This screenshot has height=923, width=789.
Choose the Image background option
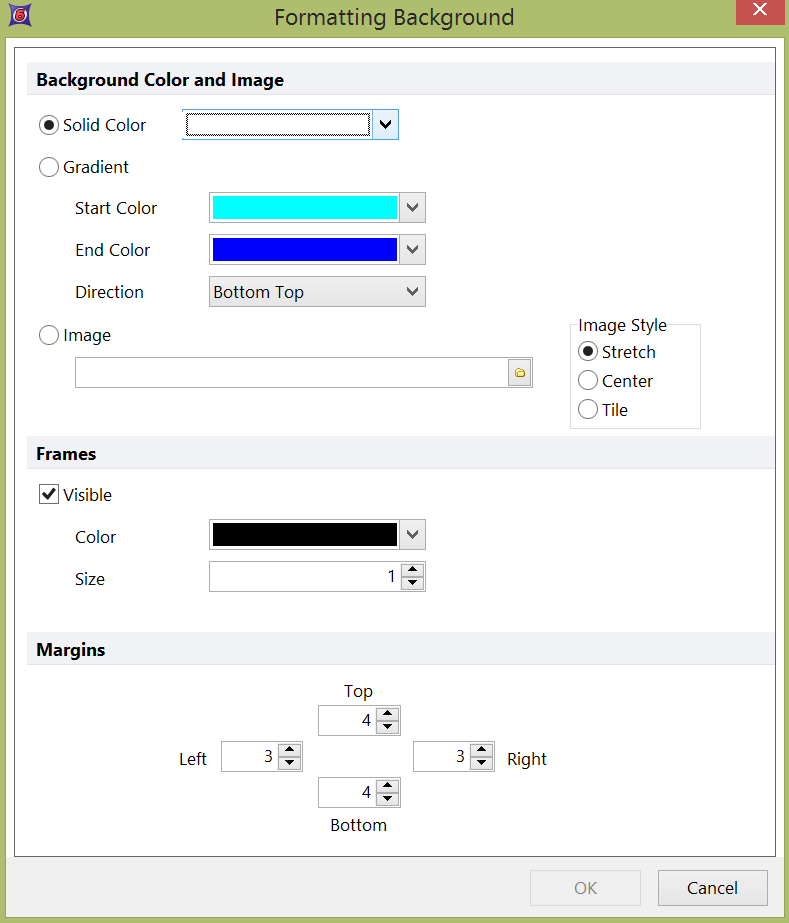tap(49, 336)
